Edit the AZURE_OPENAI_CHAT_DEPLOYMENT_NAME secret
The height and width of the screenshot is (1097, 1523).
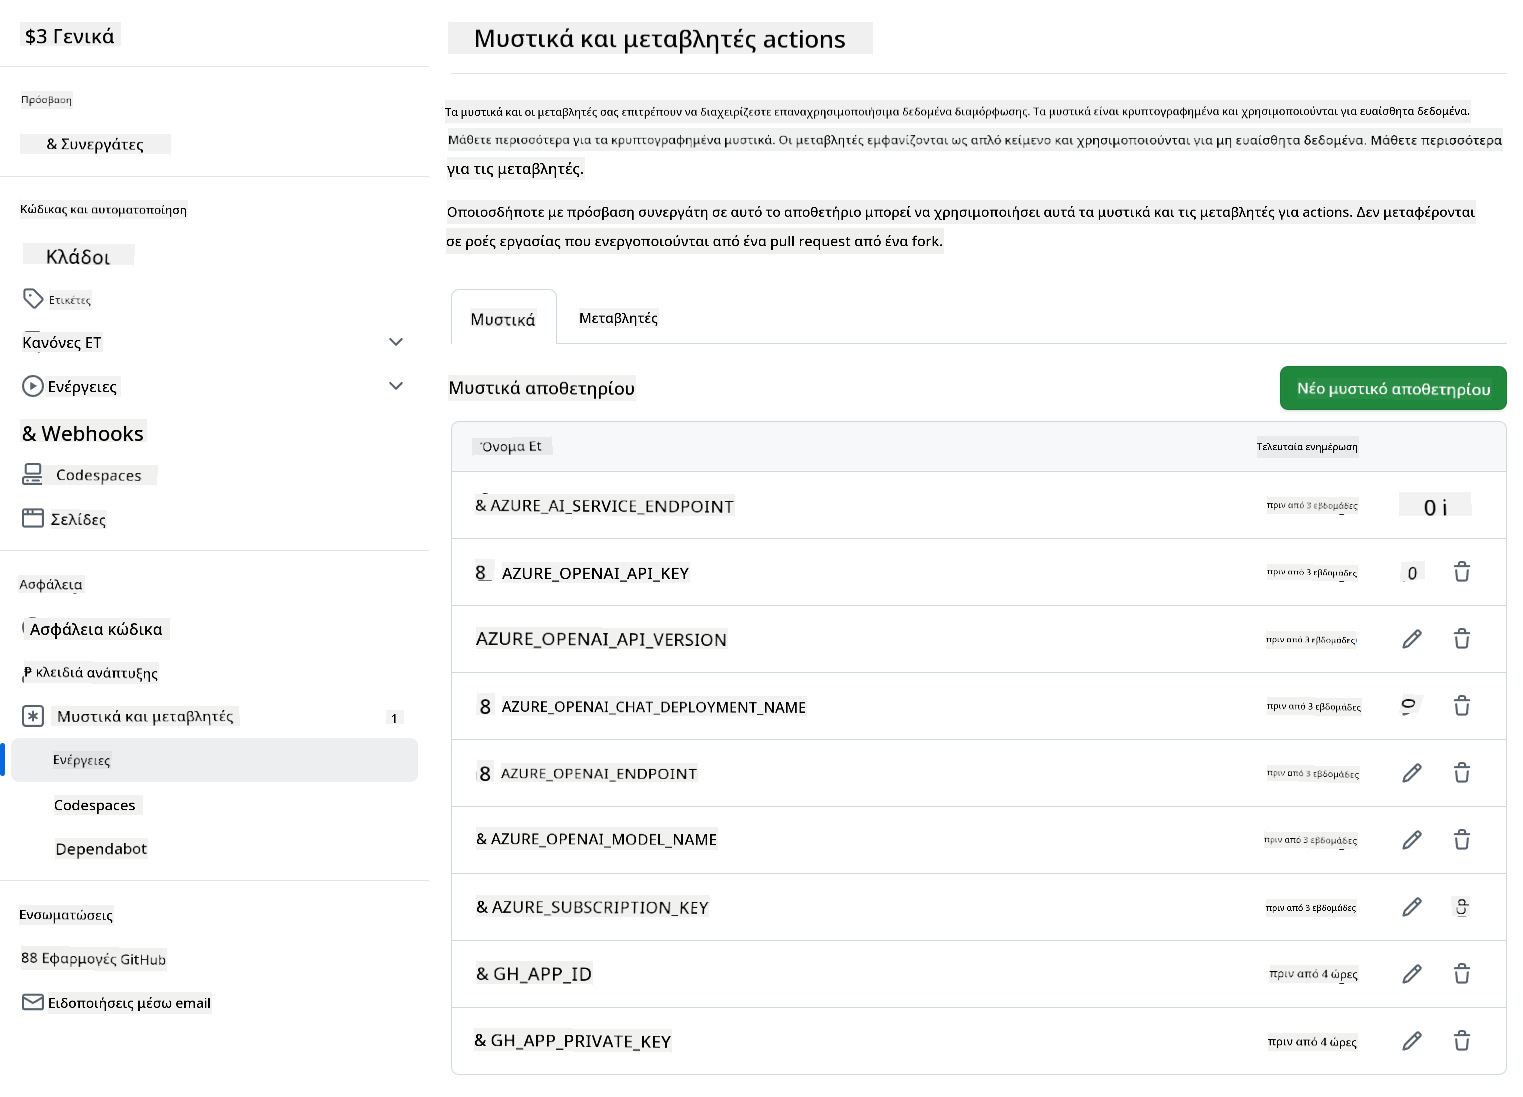(1410, 706)
